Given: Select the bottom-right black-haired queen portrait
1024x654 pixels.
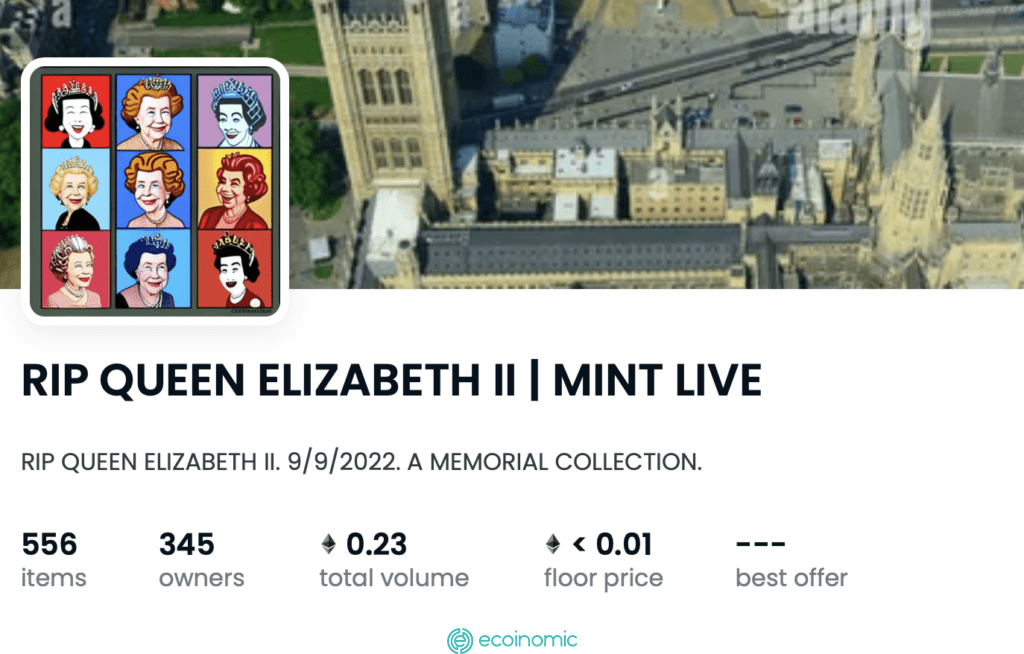Looking at the screenshot, I should (x=234, y=269).
